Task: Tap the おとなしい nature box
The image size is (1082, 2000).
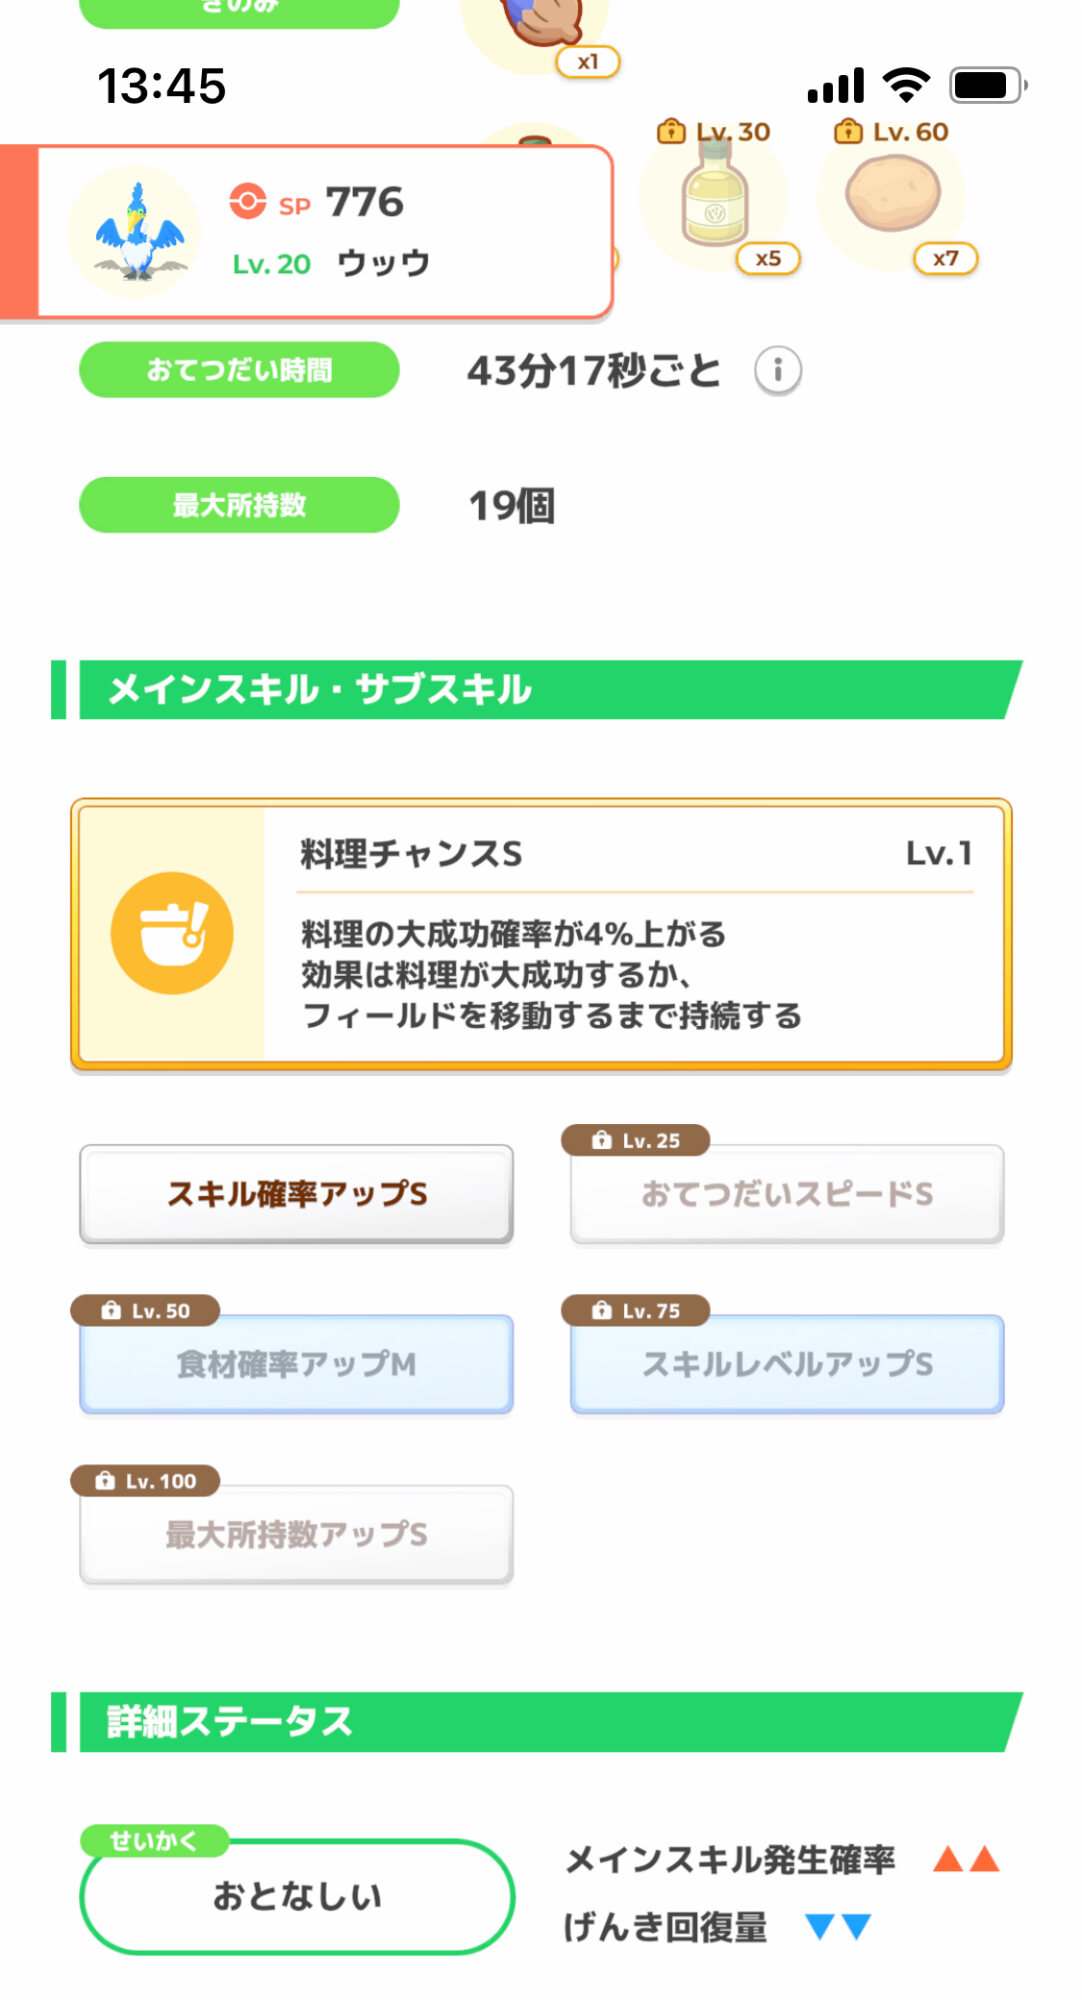Action: pyautogui.click(x=297, y=1896)
